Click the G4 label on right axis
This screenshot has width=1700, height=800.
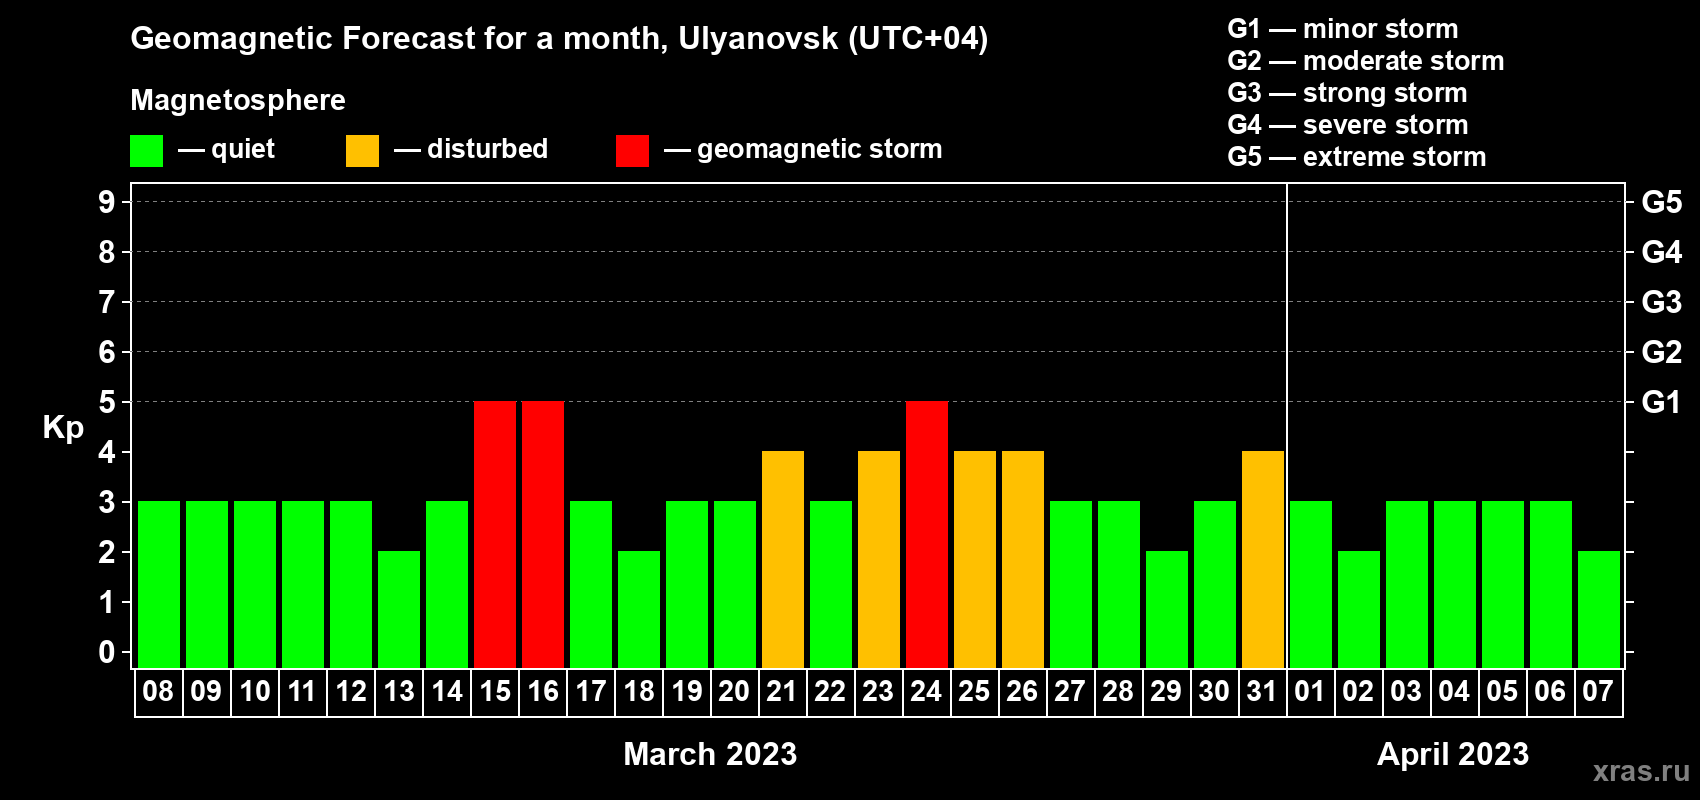(x=1661, y=252)
